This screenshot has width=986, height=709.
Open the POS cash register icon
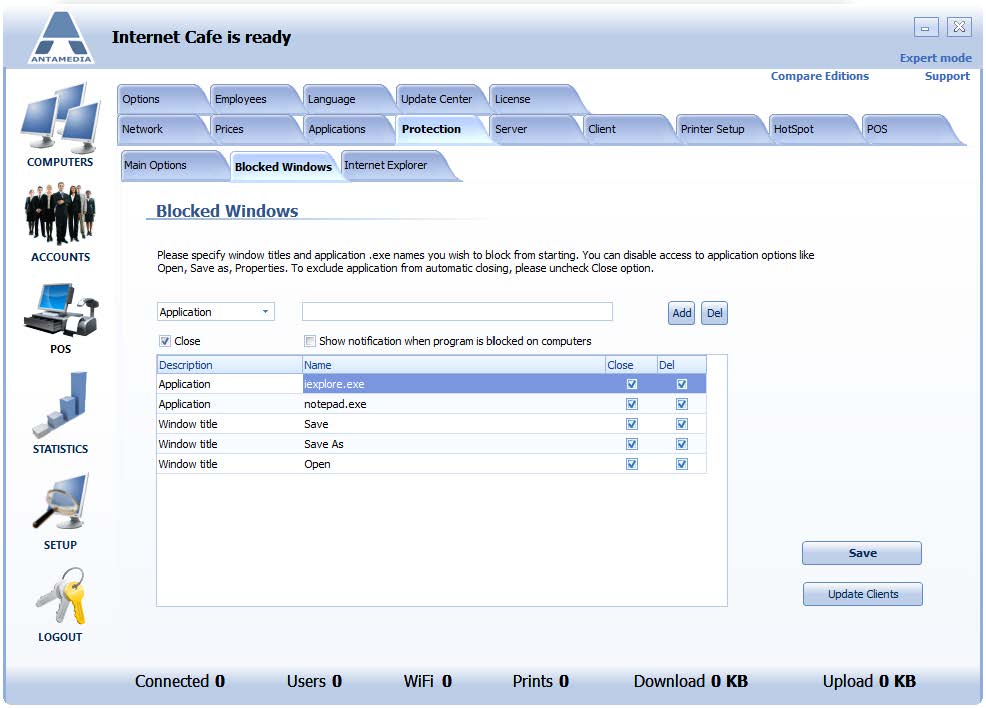coord(61,310)
